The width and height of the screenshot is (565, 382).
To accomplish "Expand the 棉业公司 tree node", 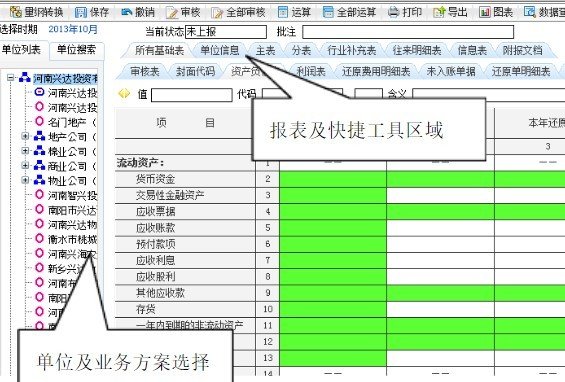I will (25, 151).
